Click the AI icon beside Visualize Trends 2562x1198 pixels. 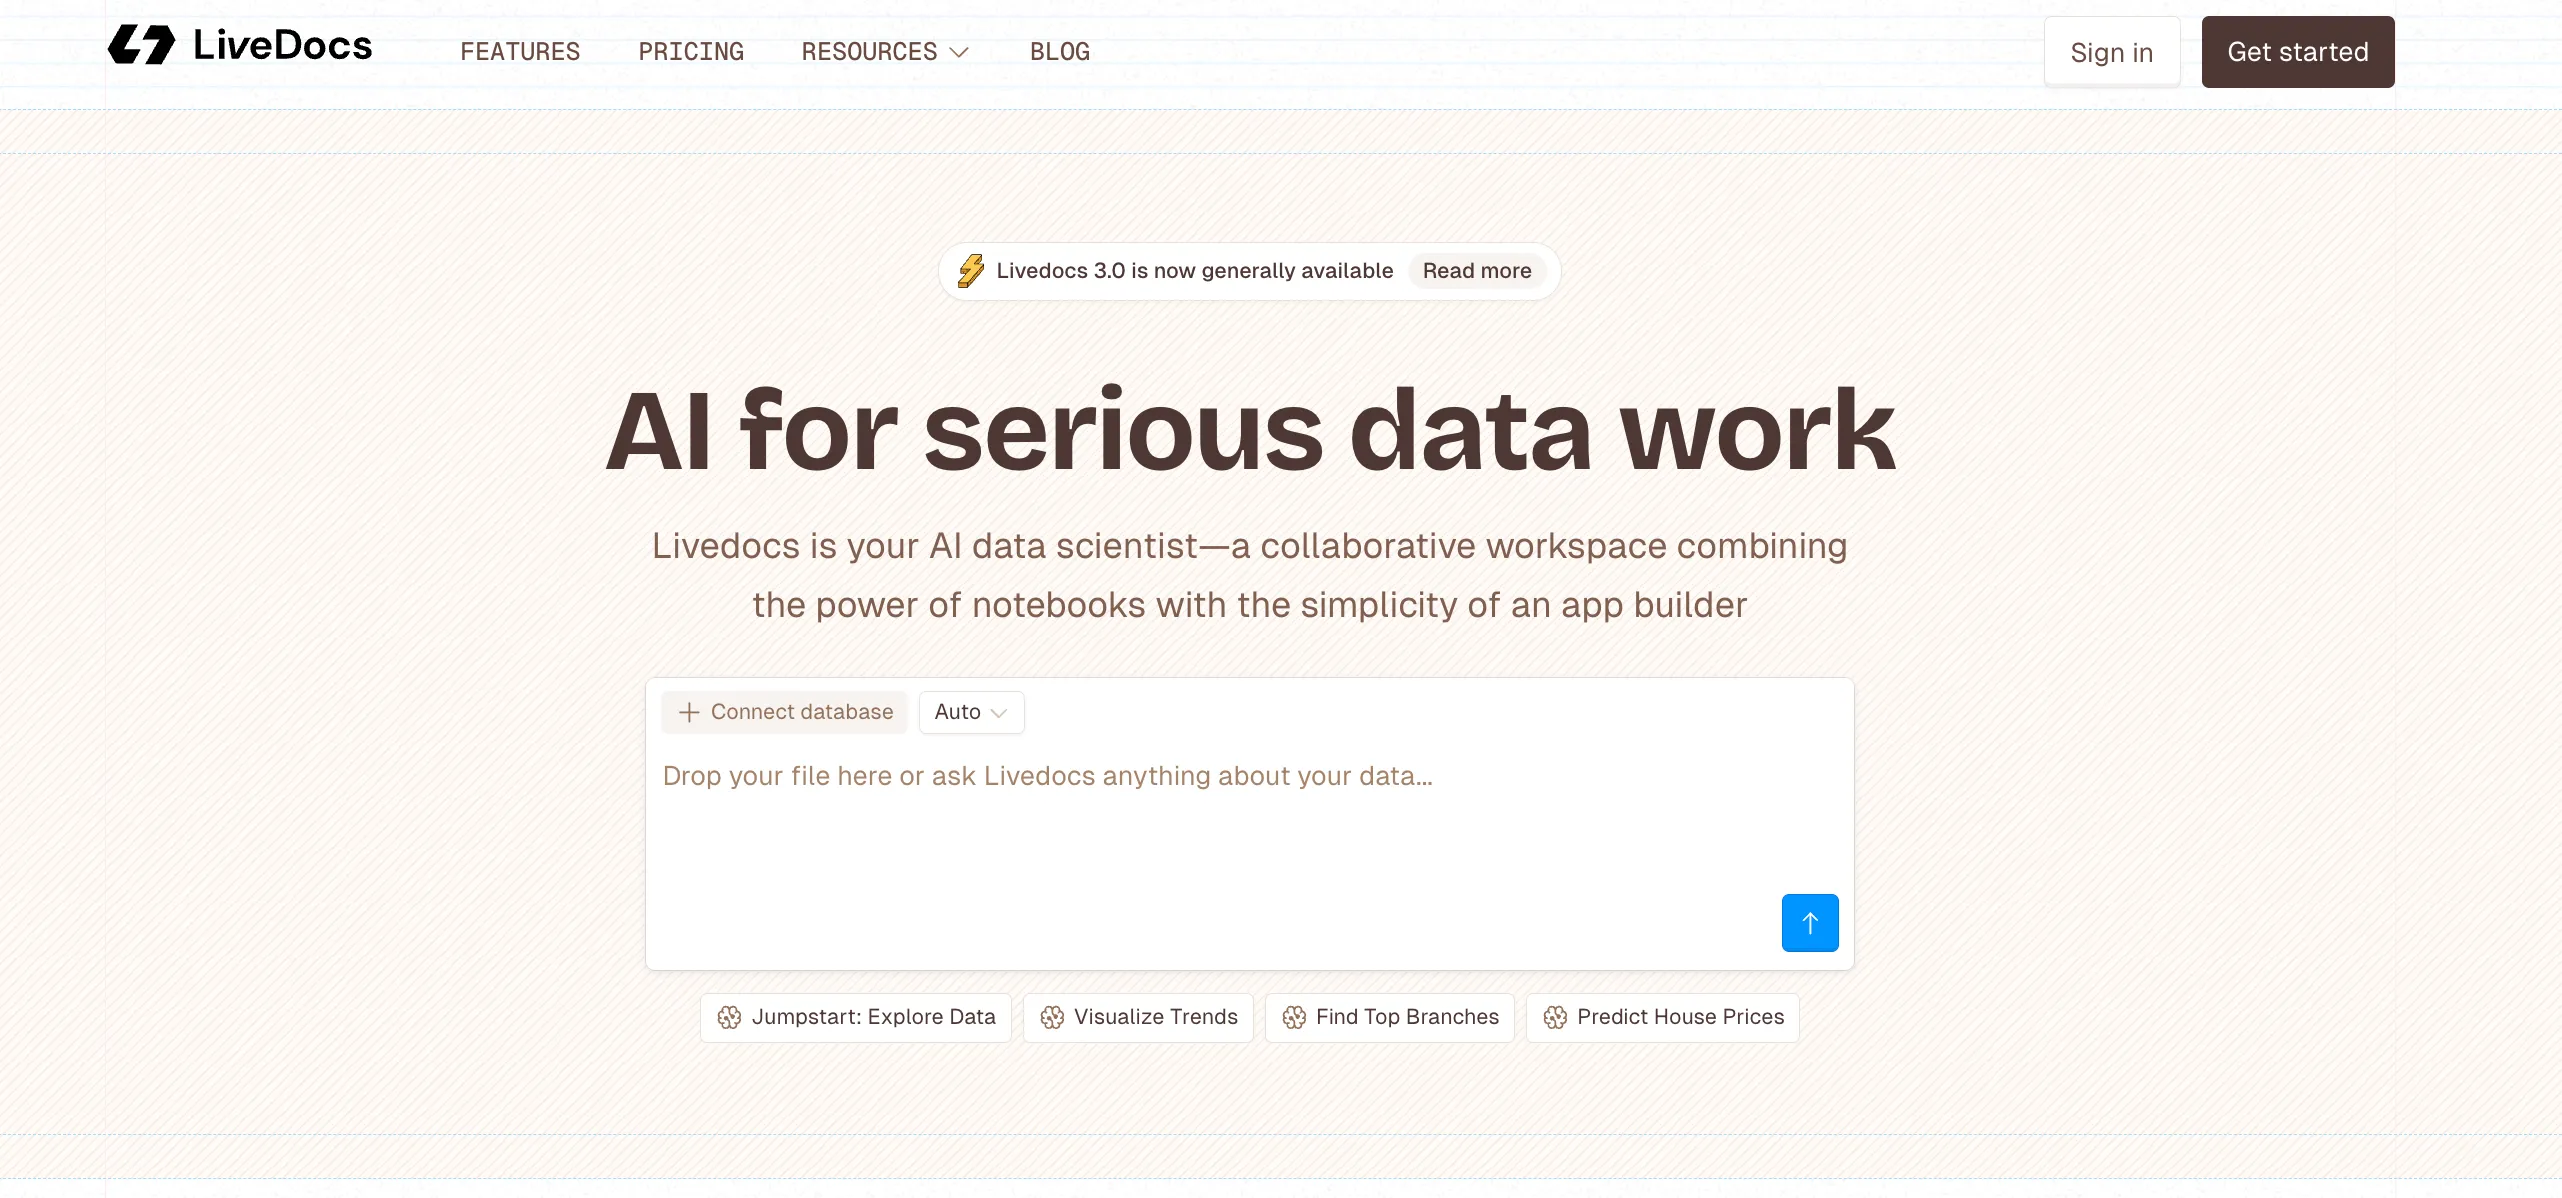(x=1053, y=1017)
